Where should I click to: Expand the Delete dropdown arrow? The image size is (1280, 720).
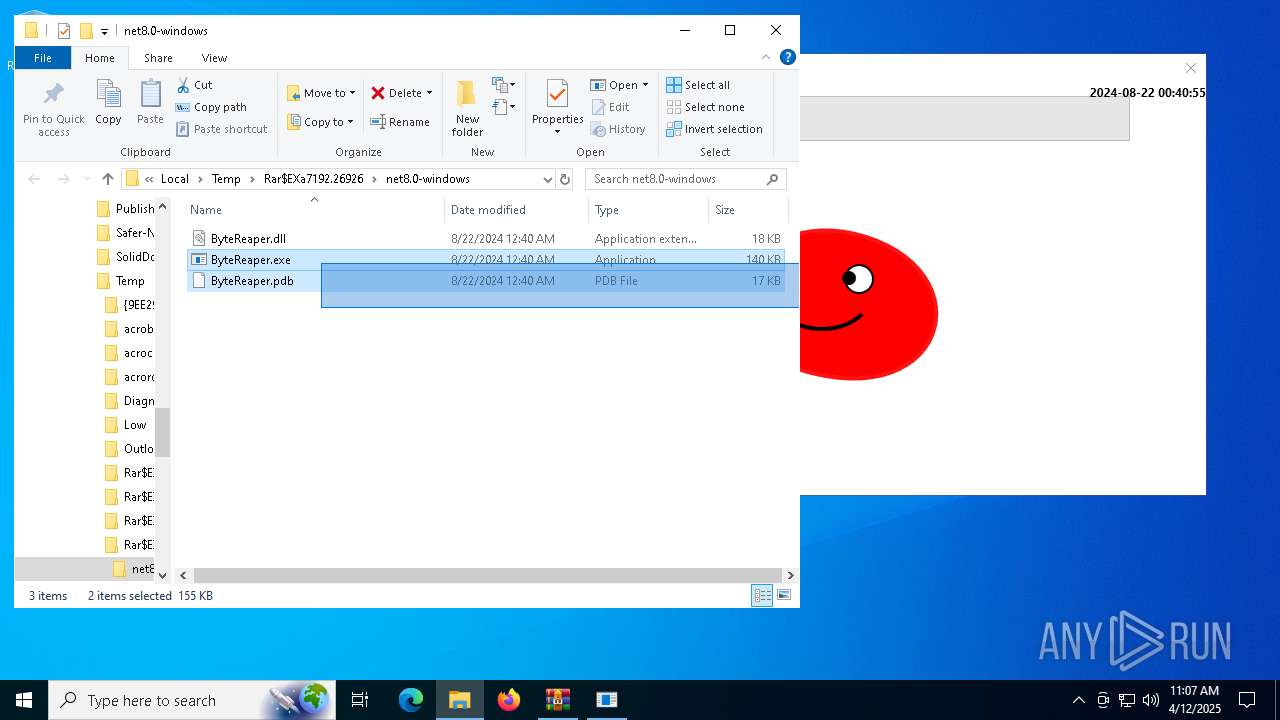[x=430, y=93]
